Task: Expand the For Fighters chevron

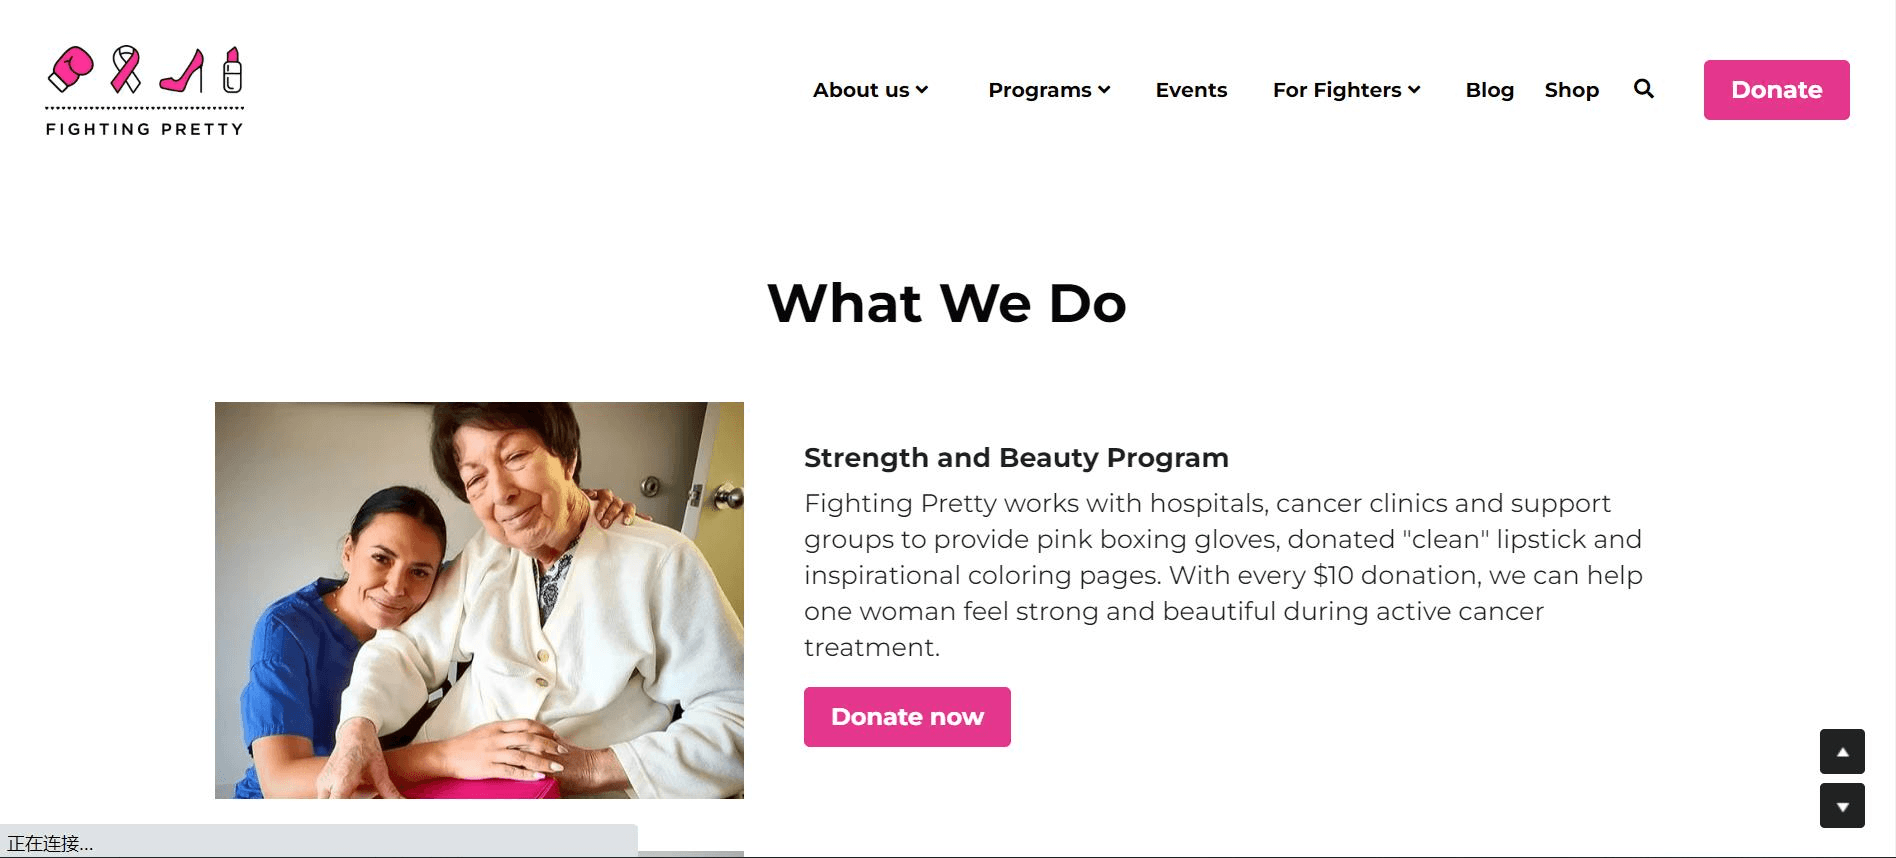Action: pyautogui.click(x=1414, y=90)
